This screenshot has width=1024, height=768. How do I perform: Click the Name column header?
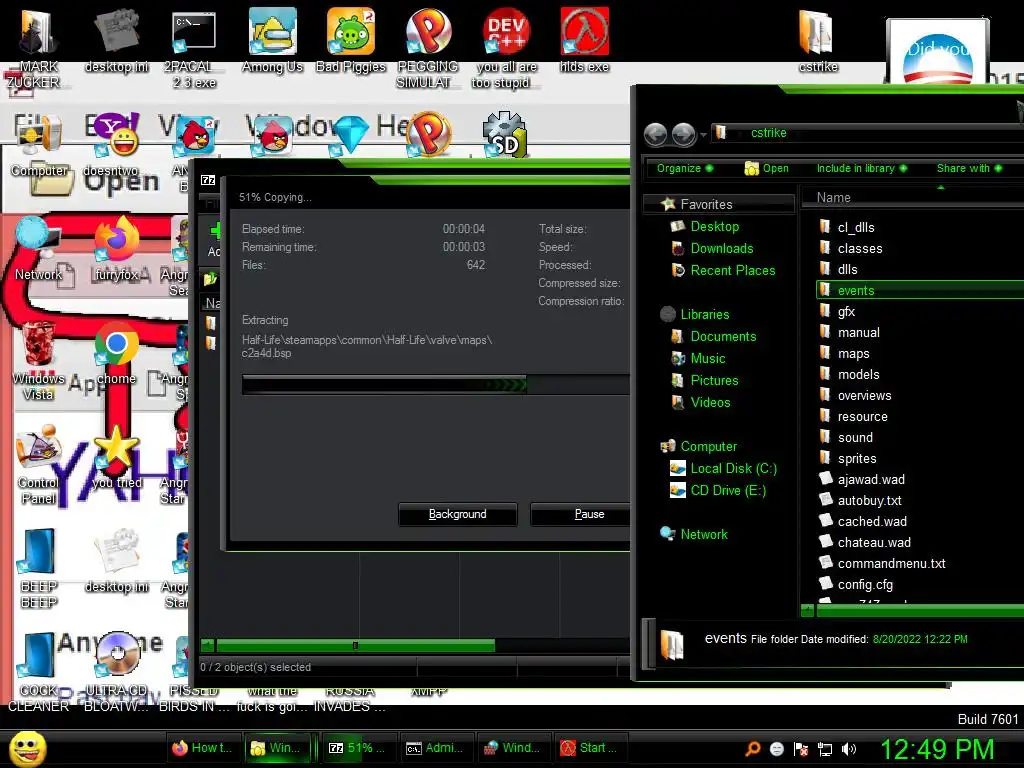912,197
